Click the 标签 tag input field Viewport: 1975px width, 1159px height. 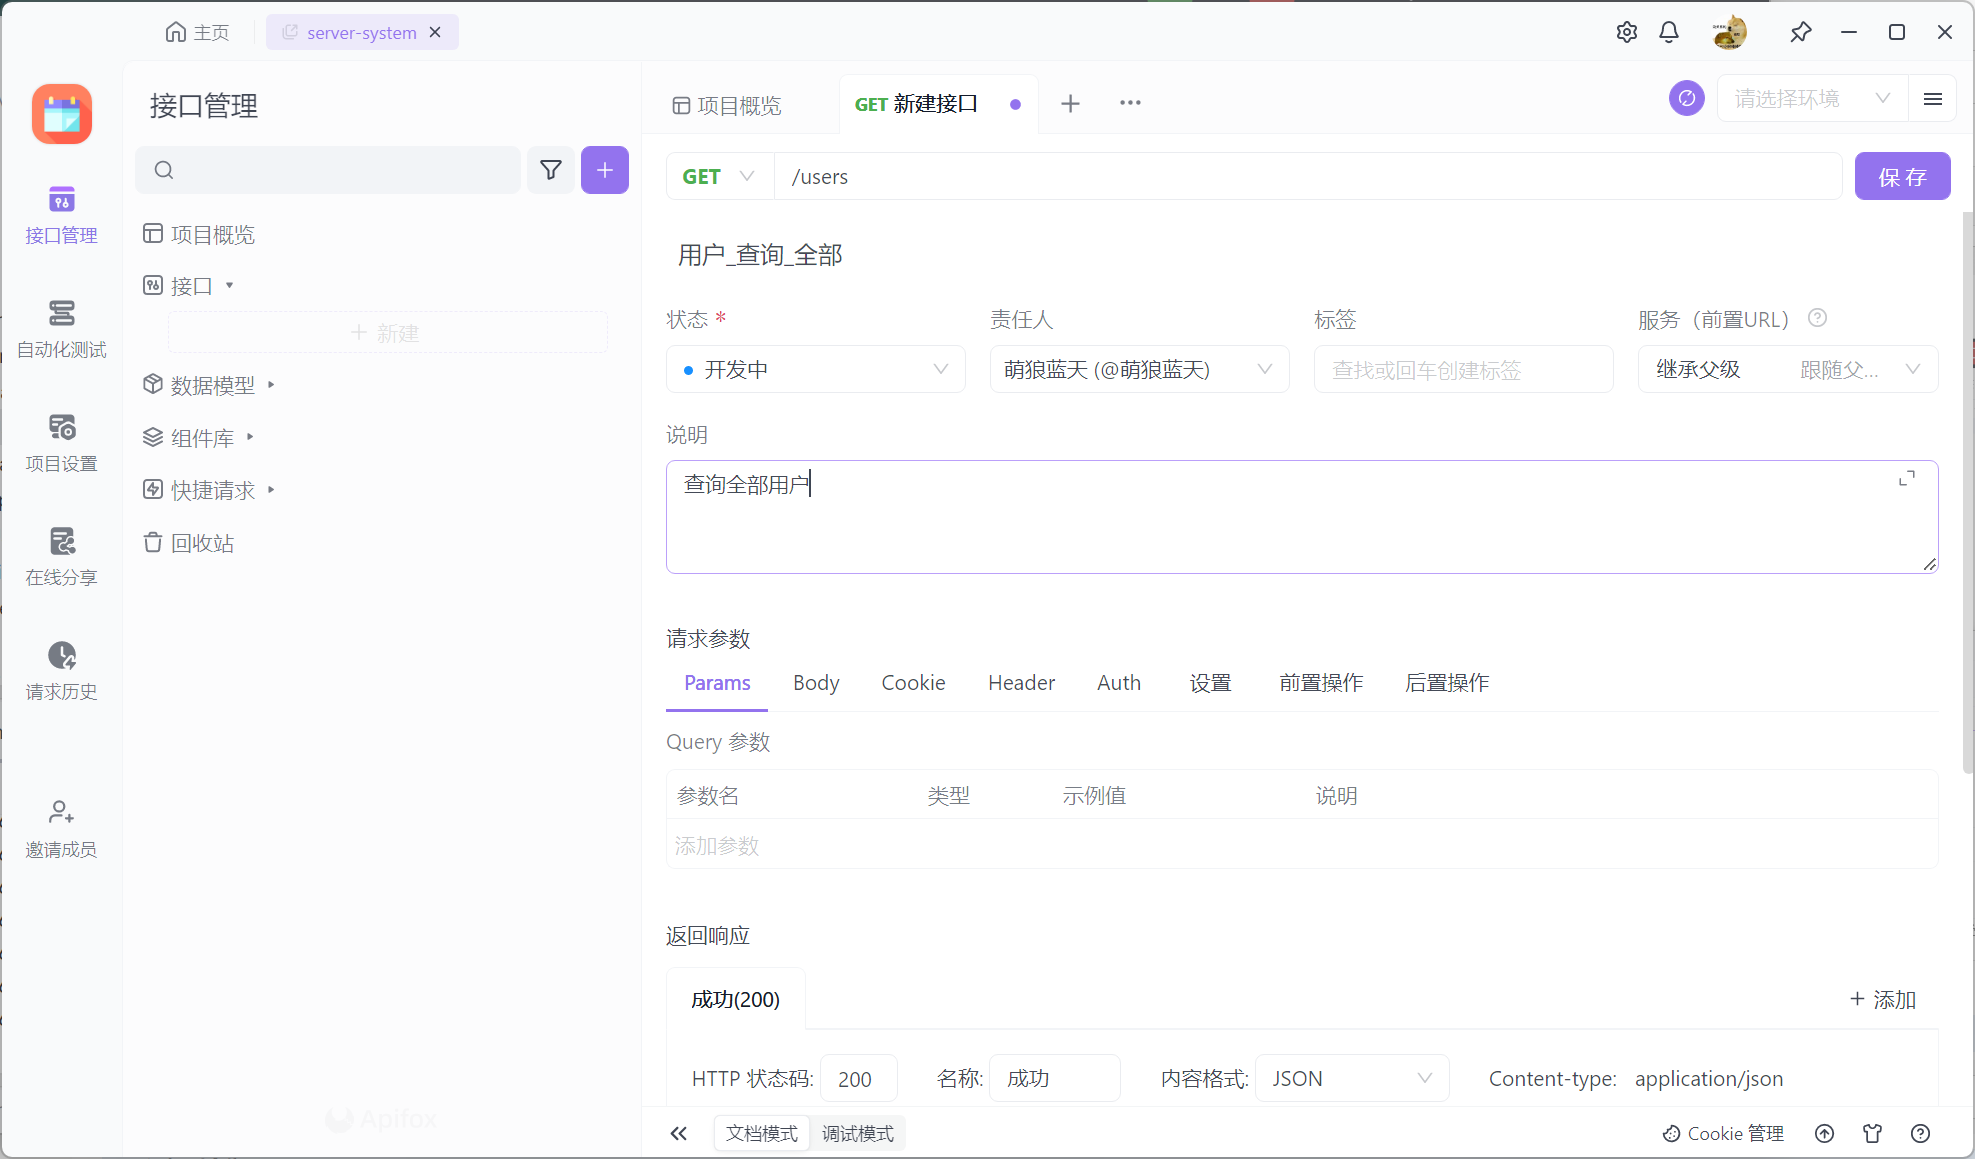point(1463,369)
